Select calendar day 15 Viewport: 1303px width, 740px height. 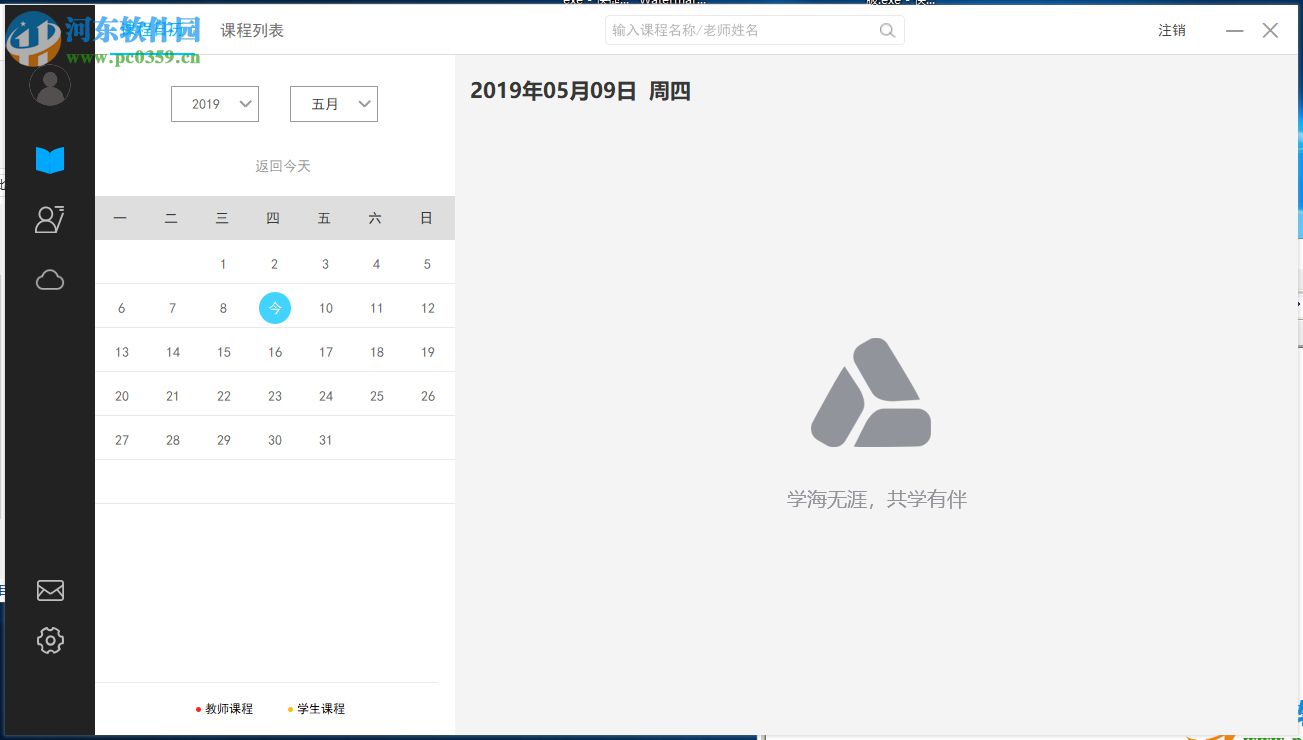click(224, 352)
